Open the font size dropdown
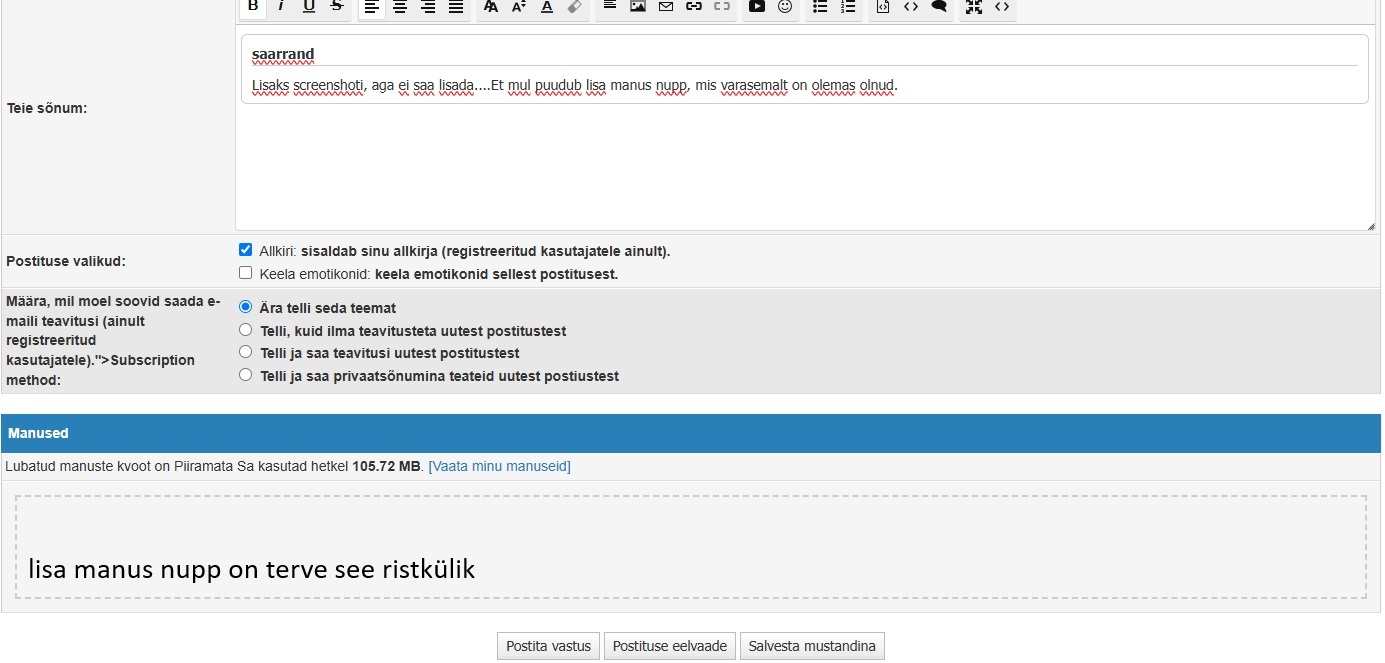Image resolution: width=1385 pixels, height=663 pixels. (x=518, y=7)
